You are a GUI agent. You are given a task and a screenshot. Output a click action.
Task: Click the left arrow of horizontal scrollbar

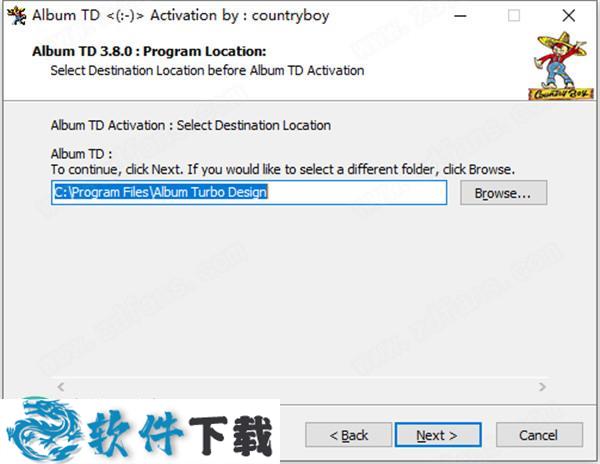[x=61, y=387]
